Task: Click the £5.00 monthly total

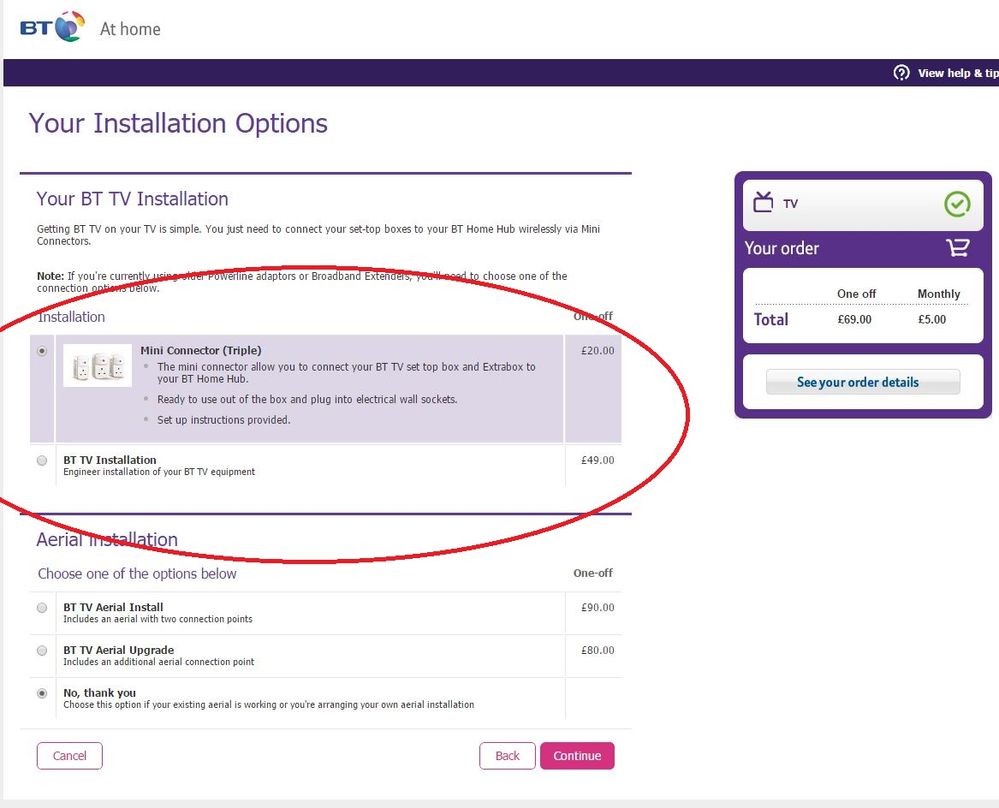Action: click(931, 319)
